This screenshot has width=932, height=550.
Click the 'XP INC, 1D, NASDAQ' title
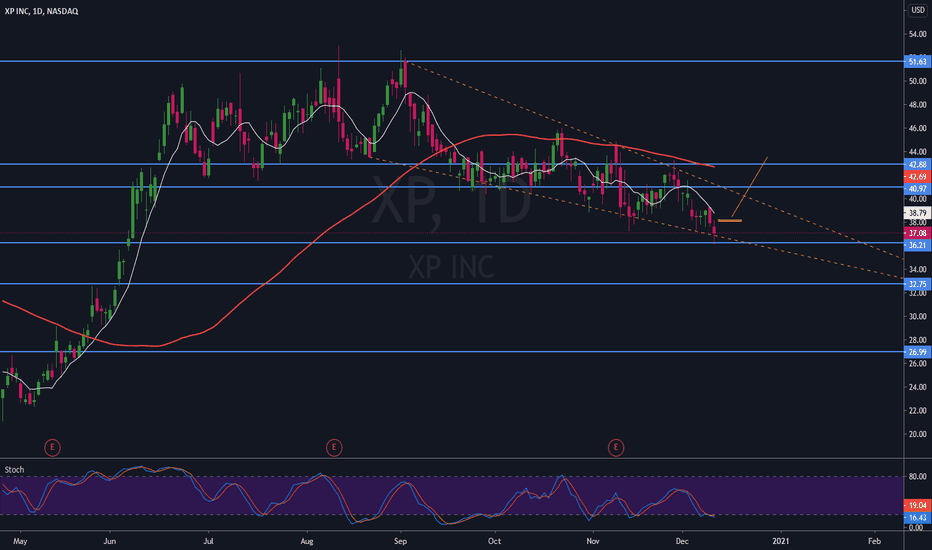(42, 11)
